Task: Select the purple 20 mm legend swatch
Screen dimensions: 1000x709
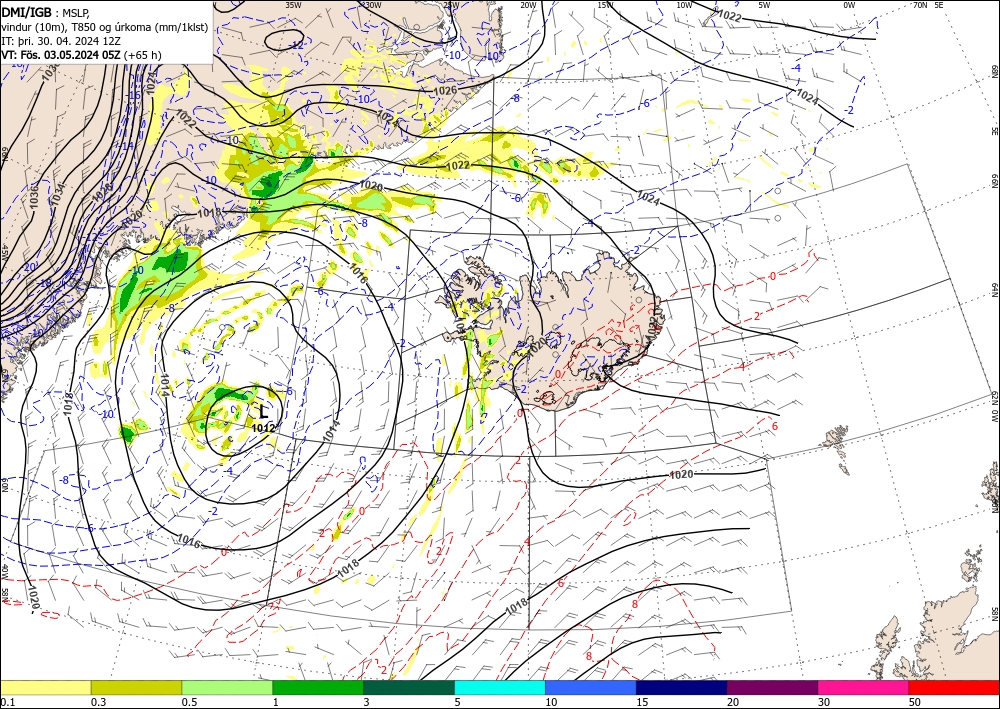Action: click(x=772, y=687)
